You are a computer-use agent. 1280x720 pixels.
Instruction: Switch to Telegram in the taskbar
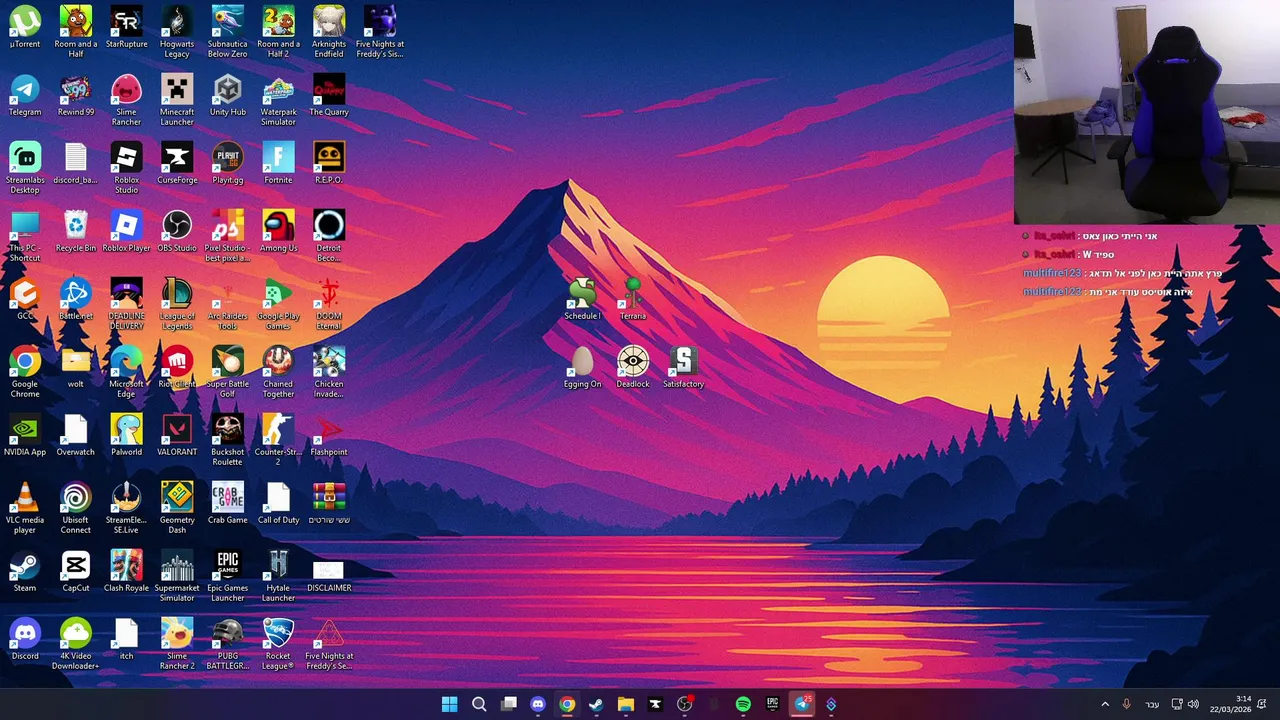(x=802, y=704)
